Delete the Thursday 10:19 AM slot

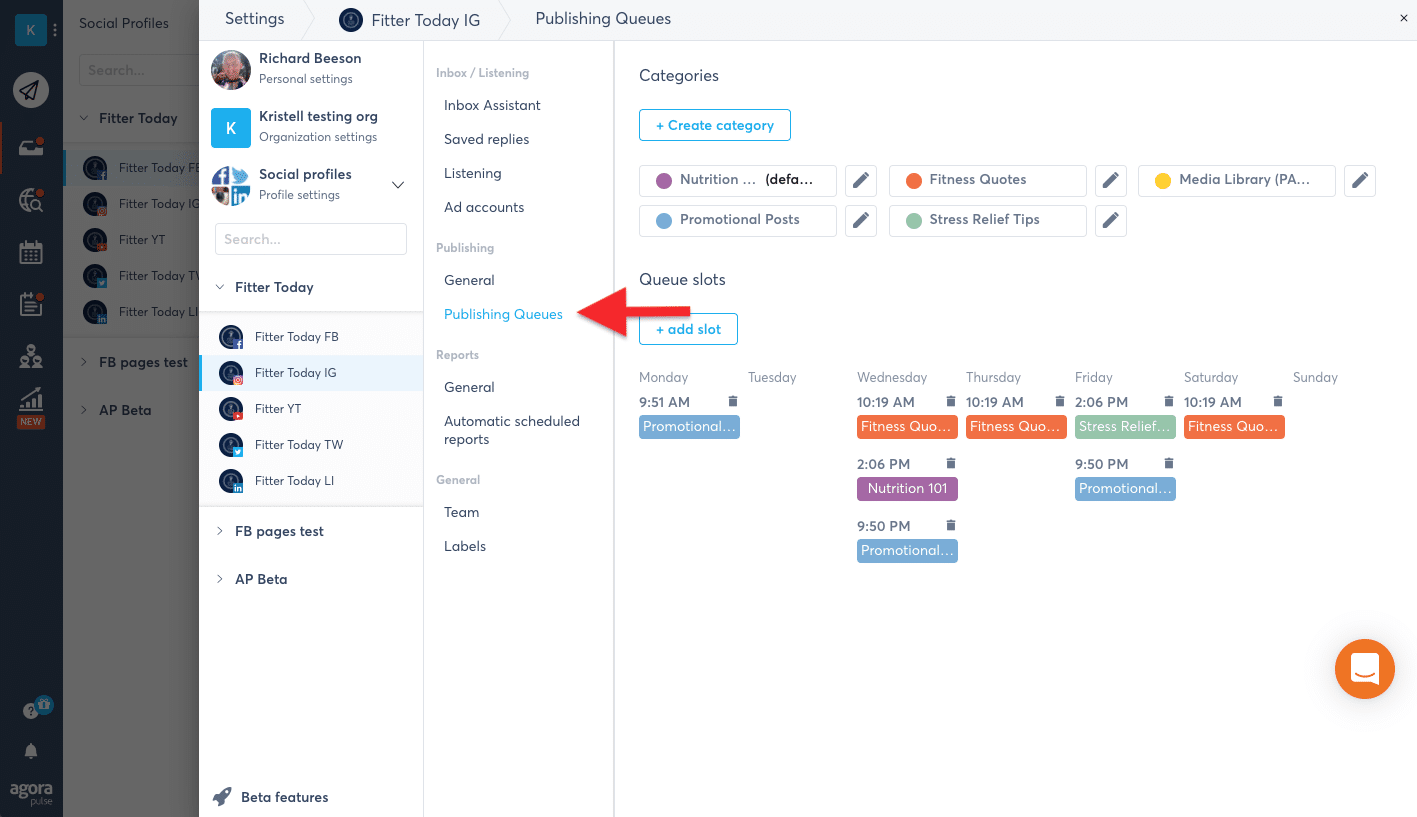[x=1060, y=401]
